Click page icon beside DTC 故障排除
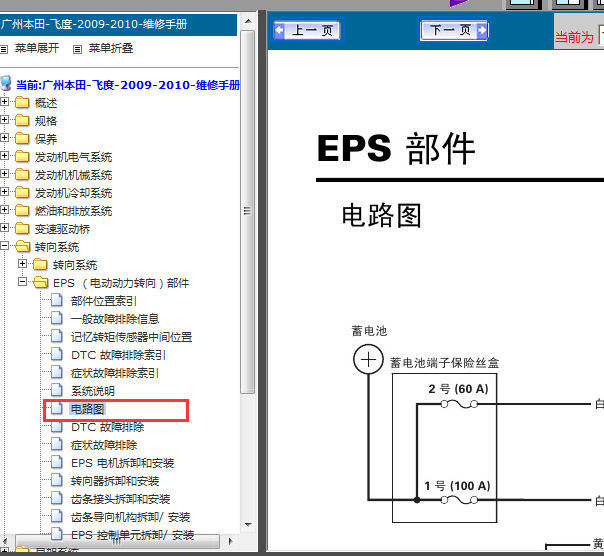This screenshot has height=556, width=604. 57,427
